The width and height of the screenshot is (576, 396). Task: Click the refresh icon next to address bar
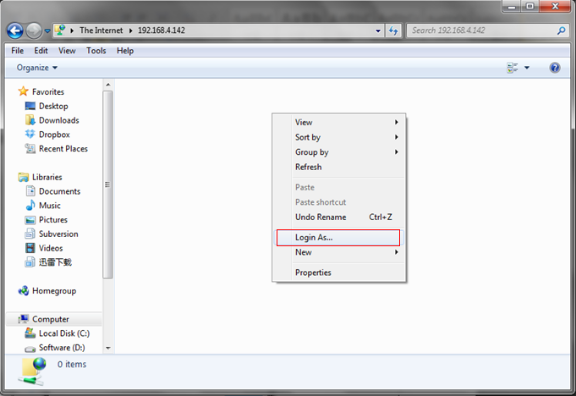(x=393, y=31)
